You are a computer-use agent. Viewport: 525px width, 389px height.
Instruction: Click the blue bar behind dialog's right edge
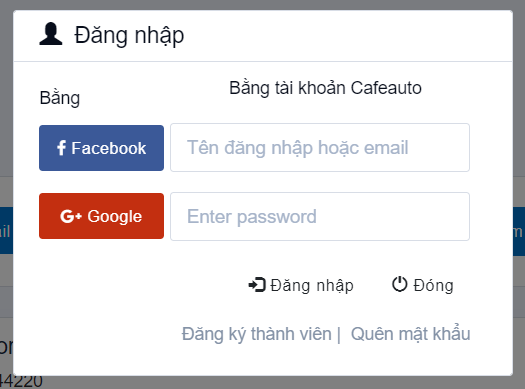tap(519, 231)
